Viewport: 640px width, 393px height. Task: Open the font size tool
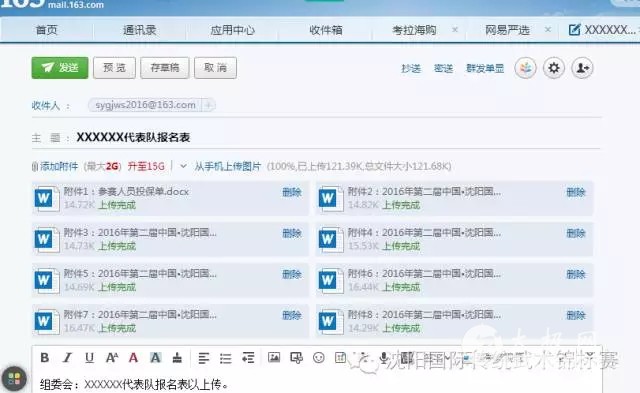pyautogui.click(x=111, y=358)
